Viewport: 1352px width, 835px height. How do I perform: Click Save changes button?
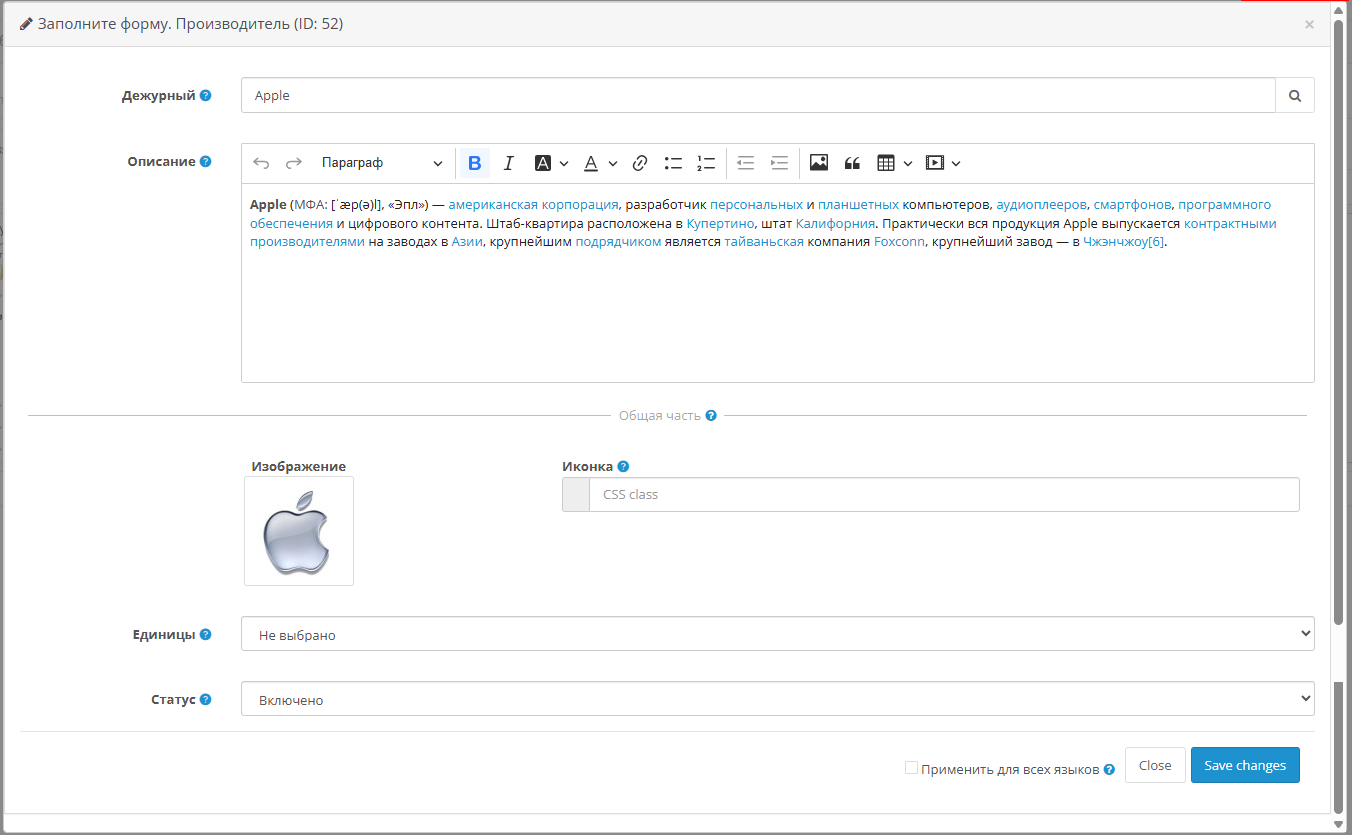[1245, 765]
